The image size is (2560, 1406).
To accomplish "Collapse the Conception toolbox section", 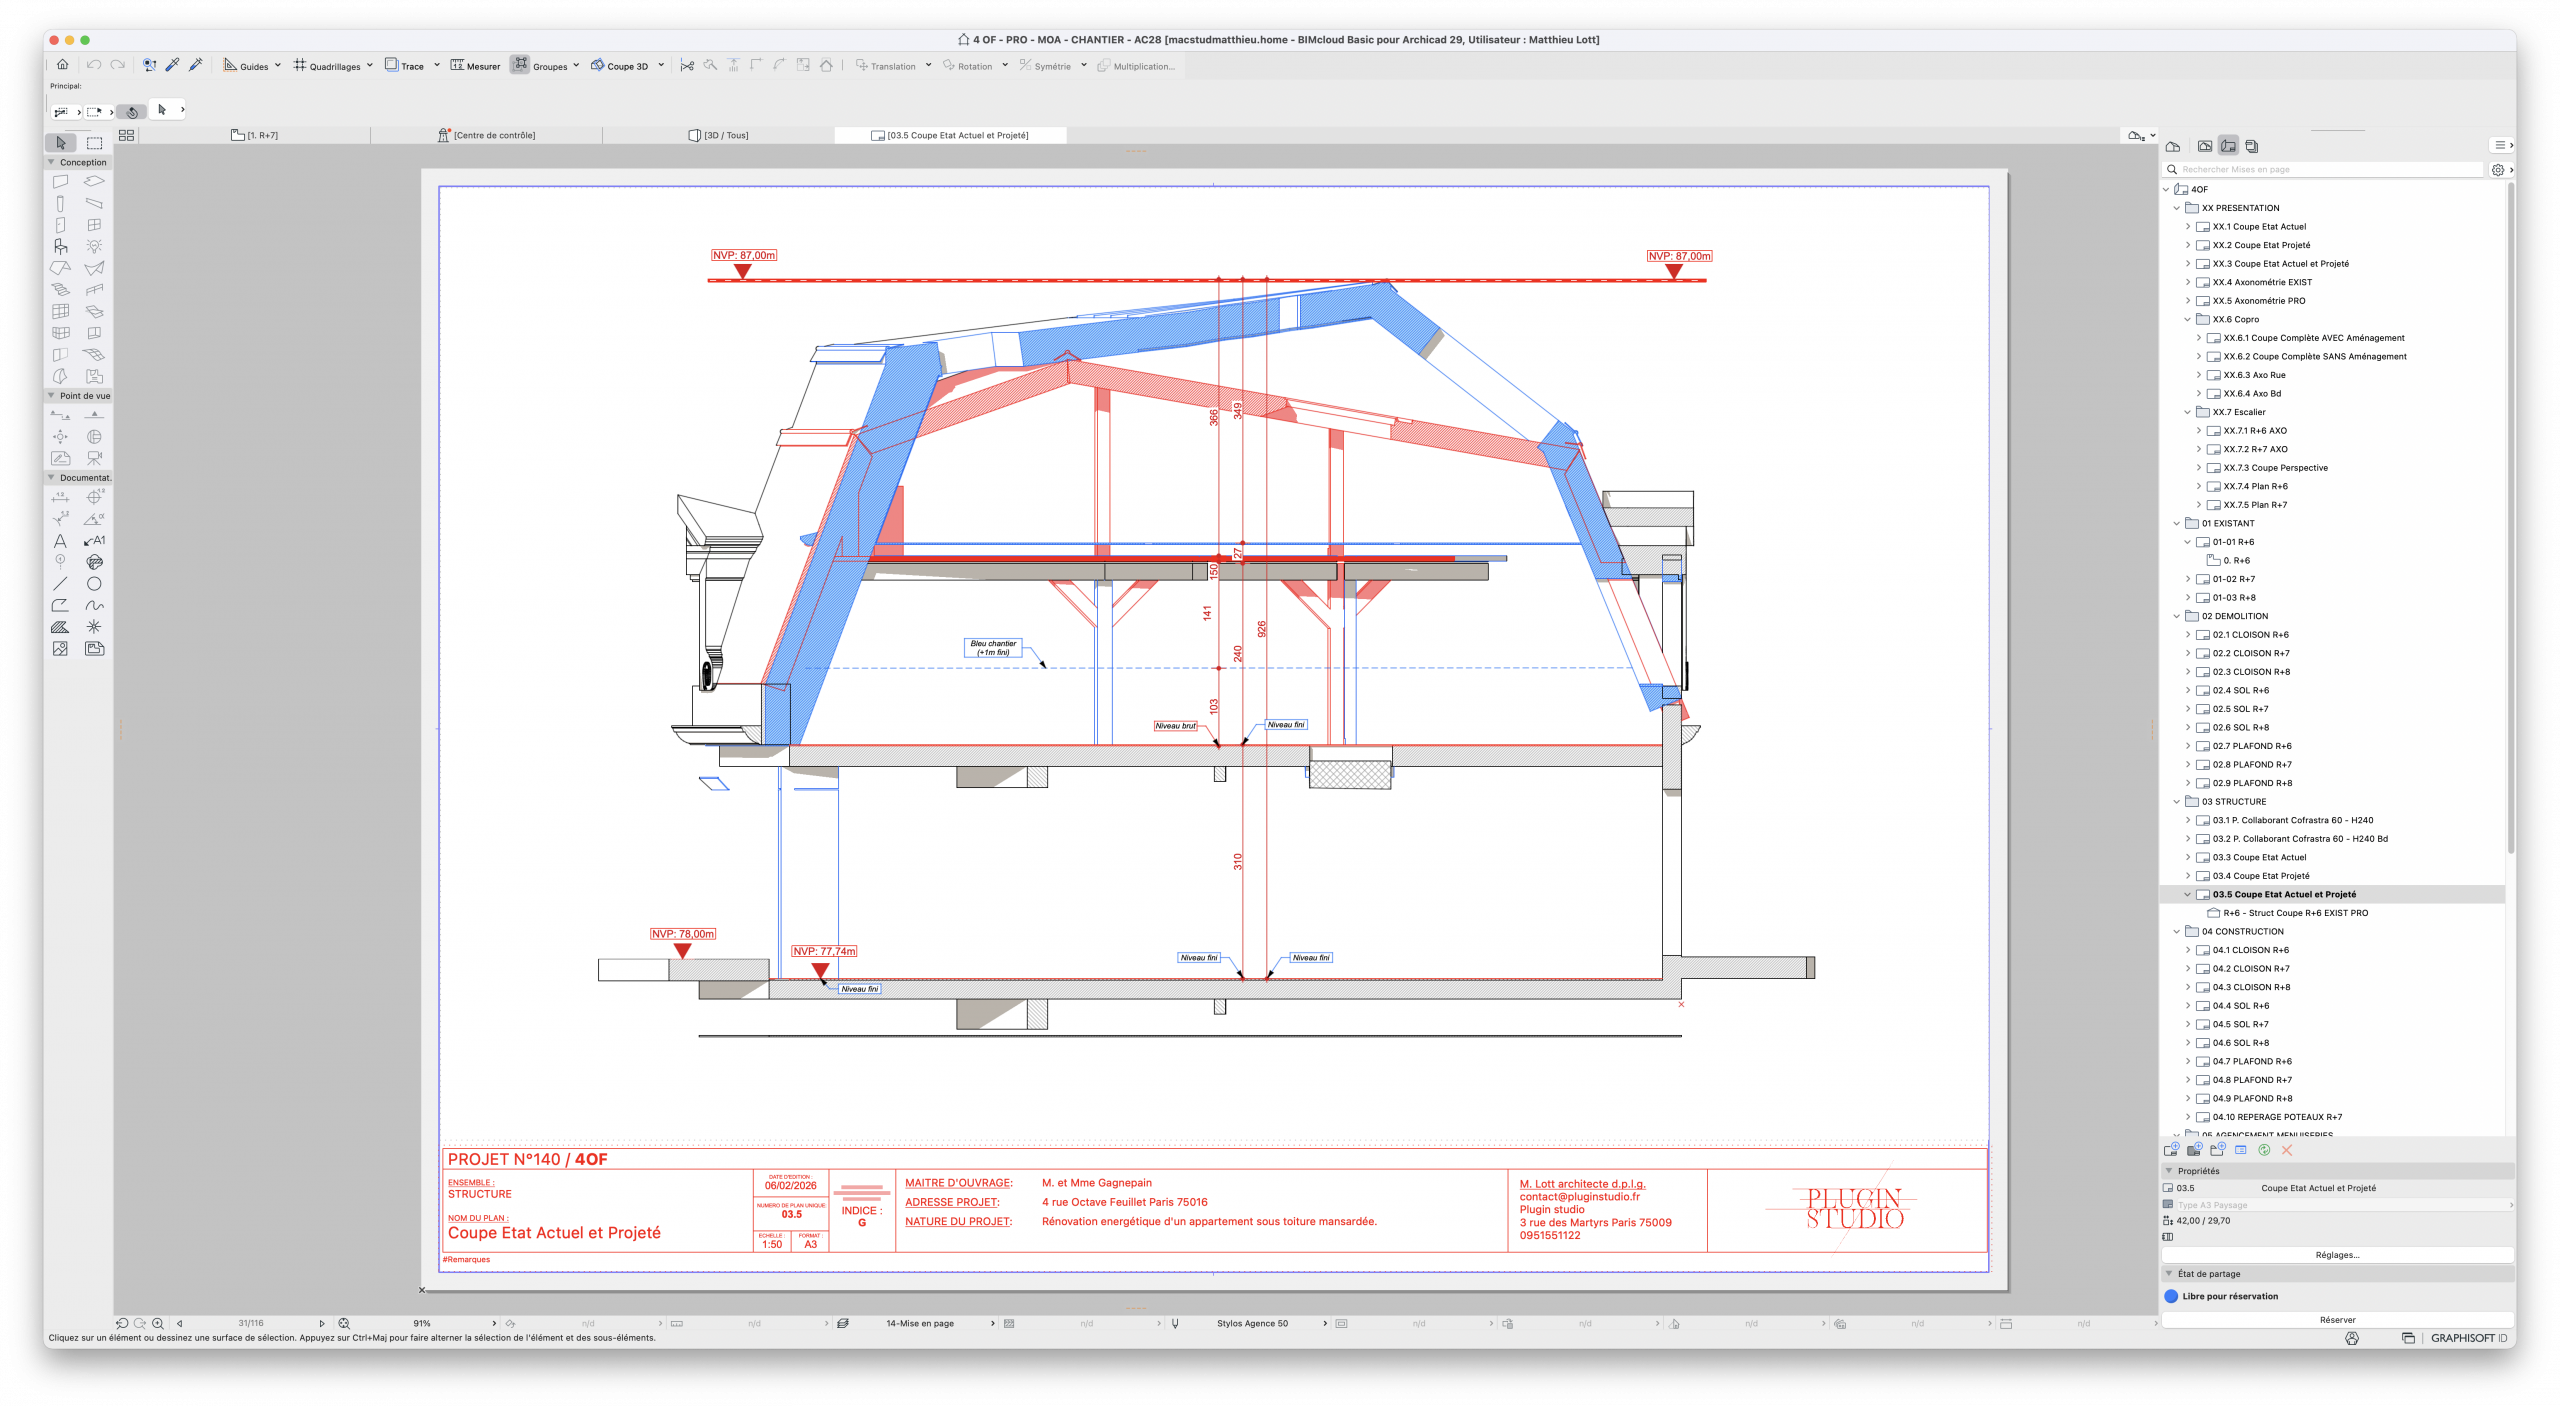I will coord(52,162).
